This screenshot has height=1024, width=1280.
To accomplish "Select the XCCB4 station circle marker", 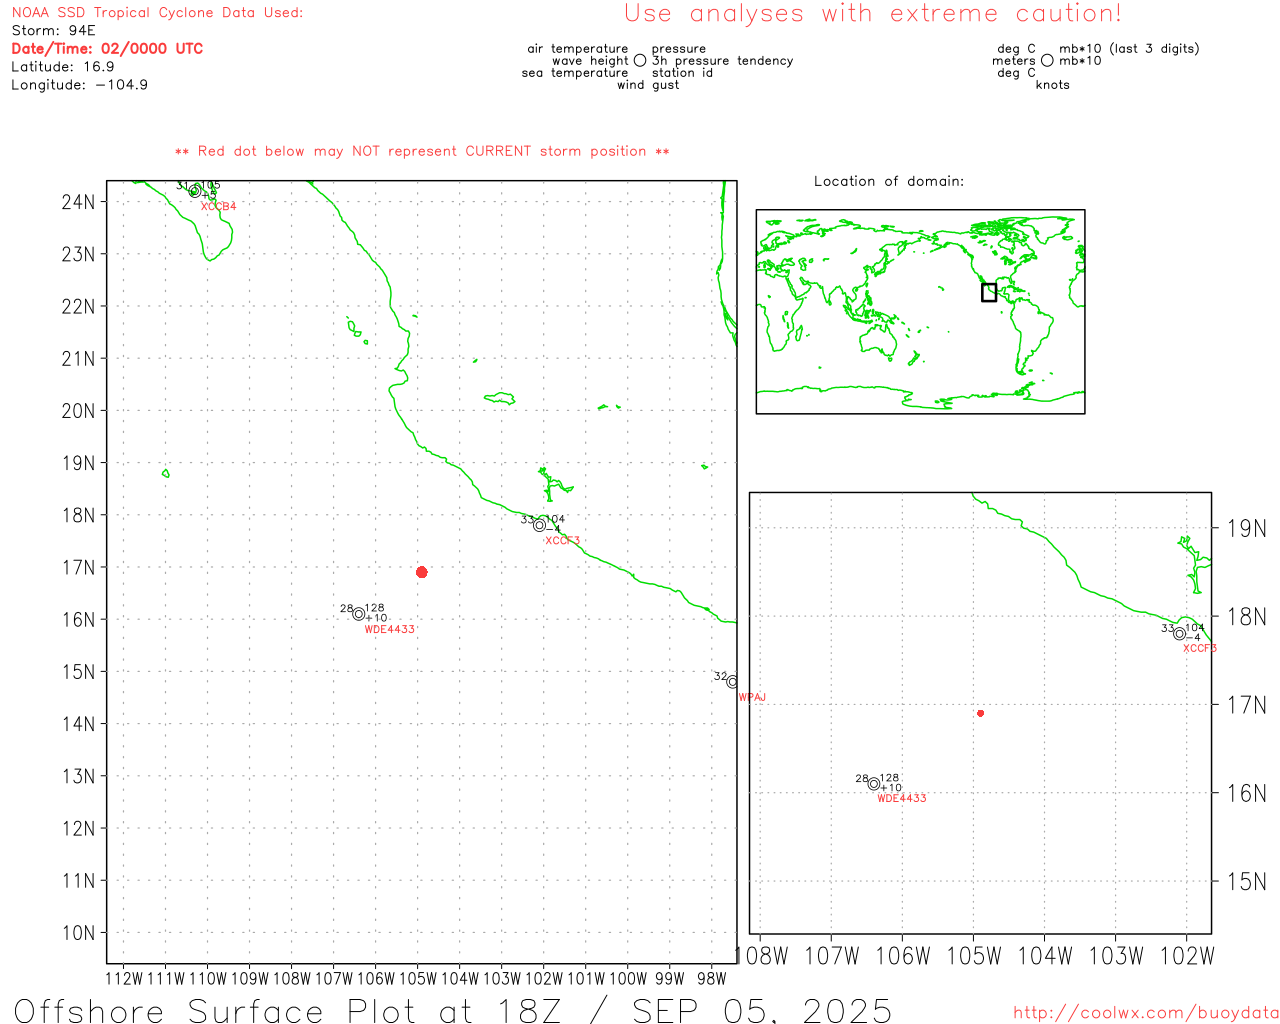I will [195, 190].
